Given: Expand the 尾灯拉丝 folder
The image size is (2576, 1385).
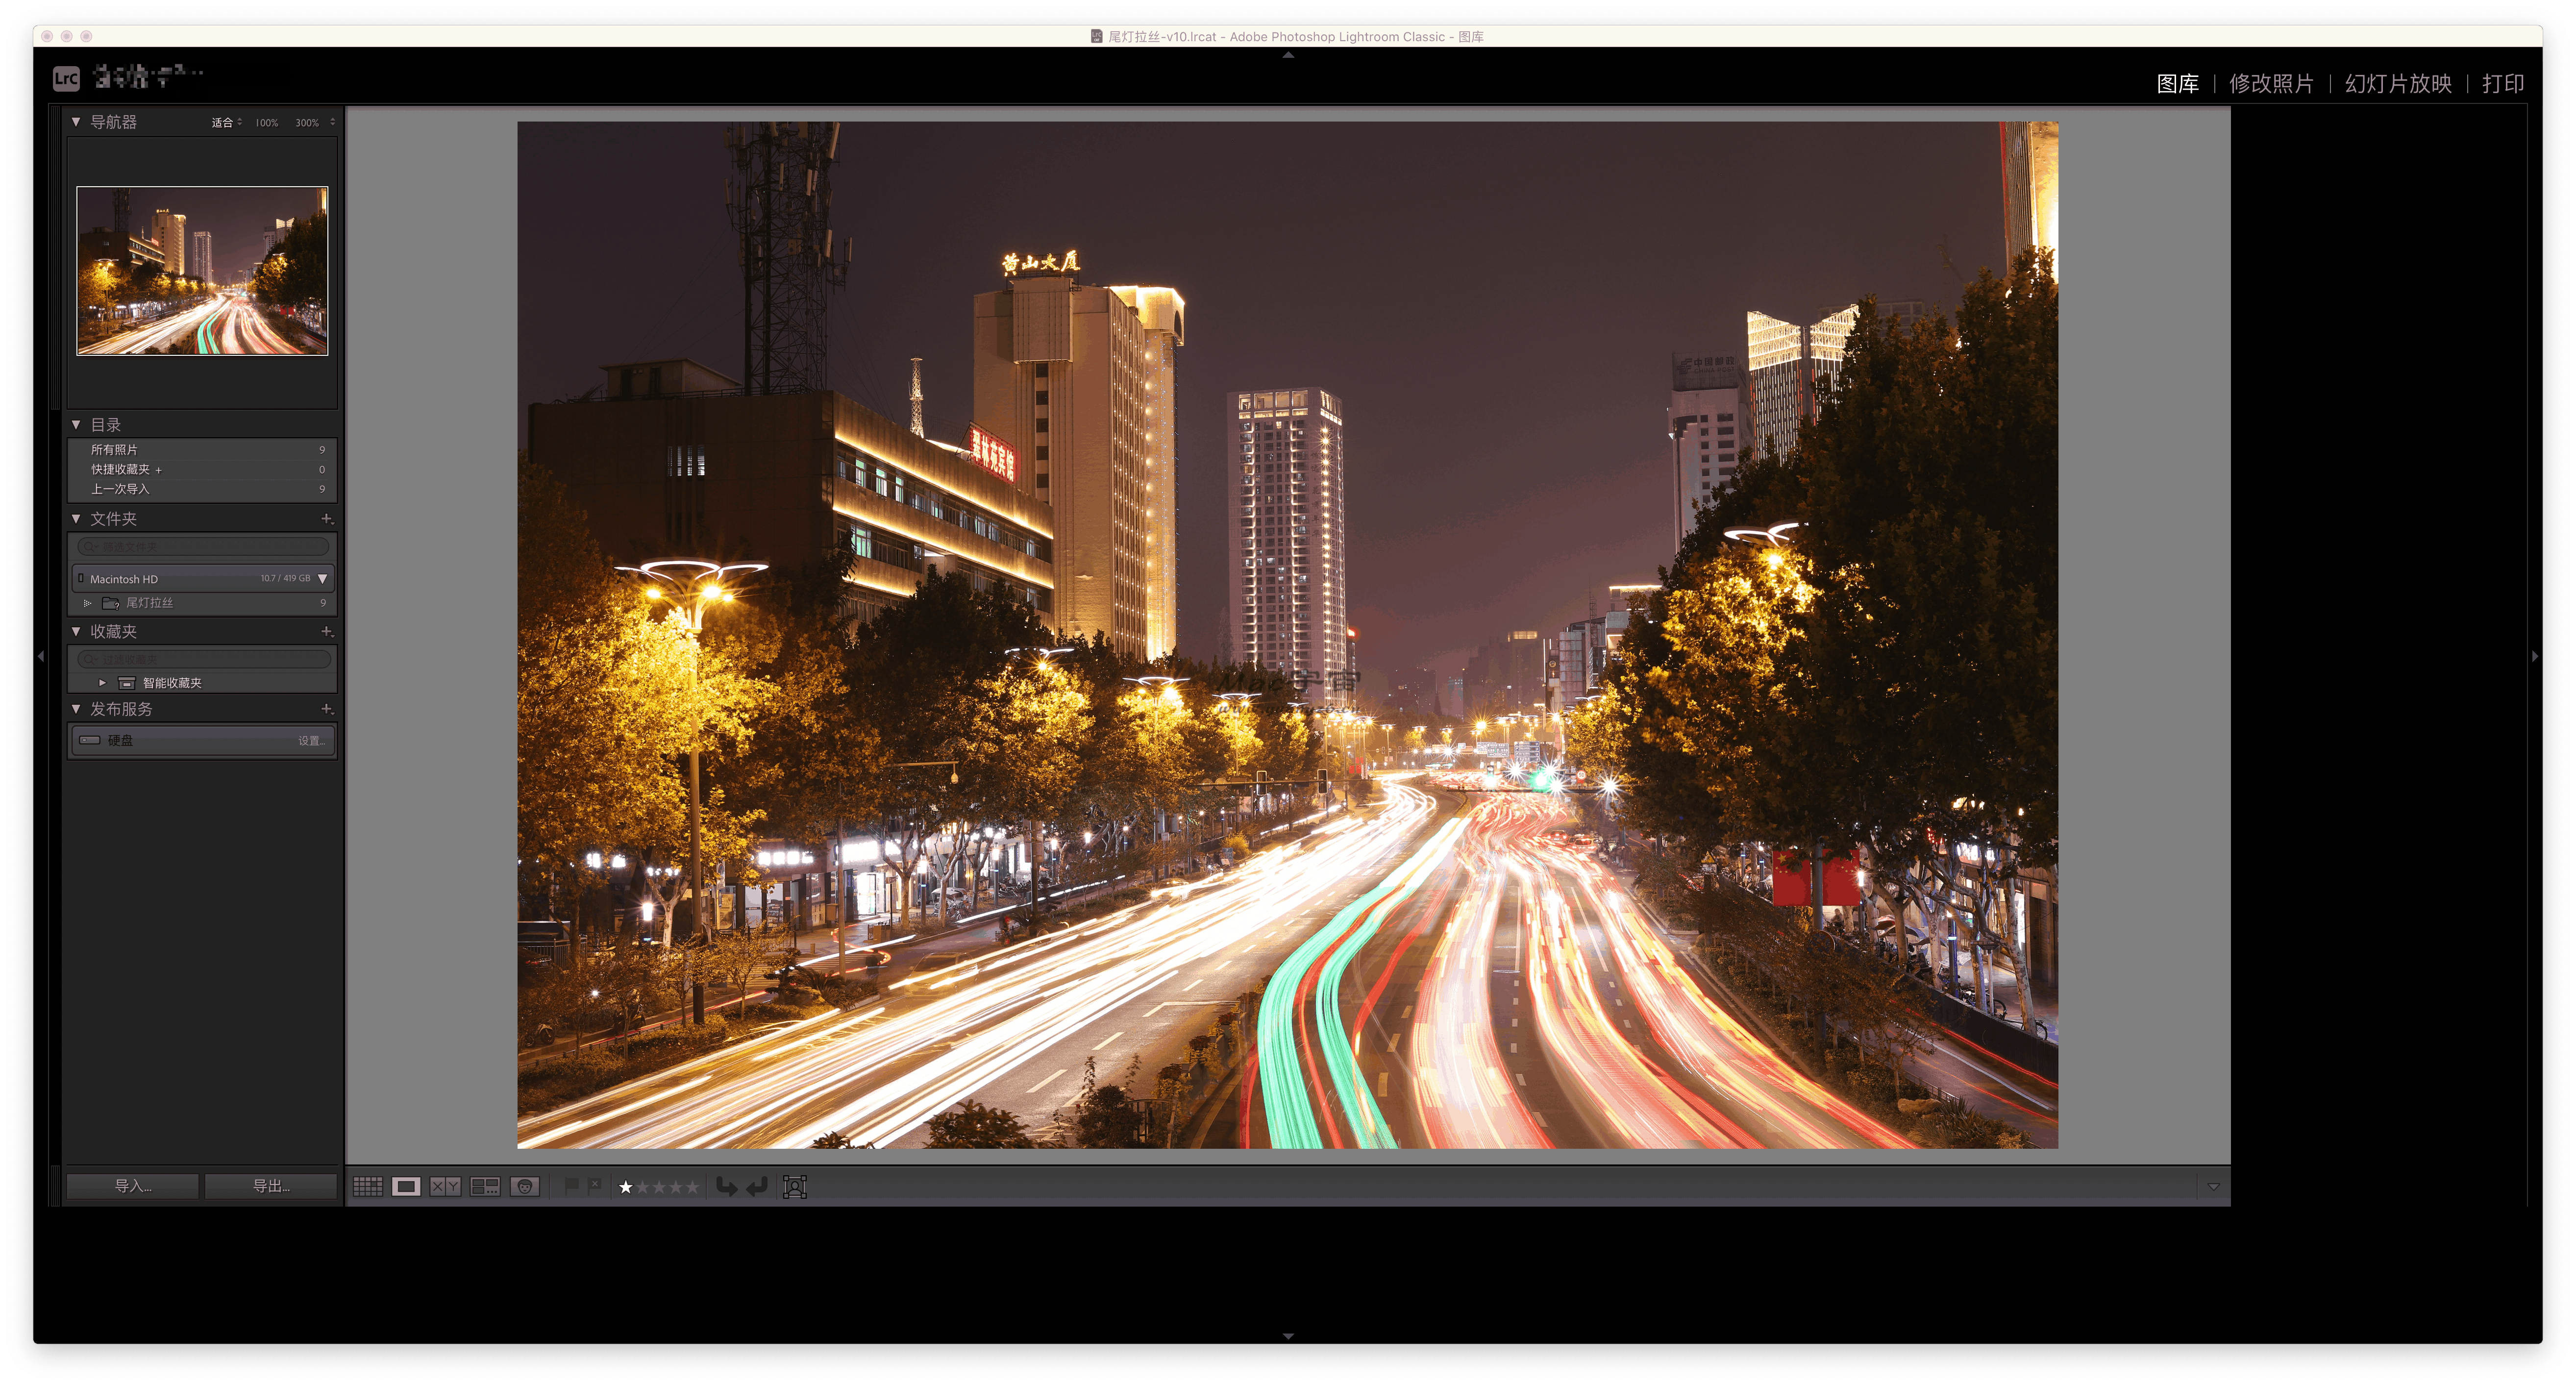Looking at the screenshot, I should click(88, 603).
